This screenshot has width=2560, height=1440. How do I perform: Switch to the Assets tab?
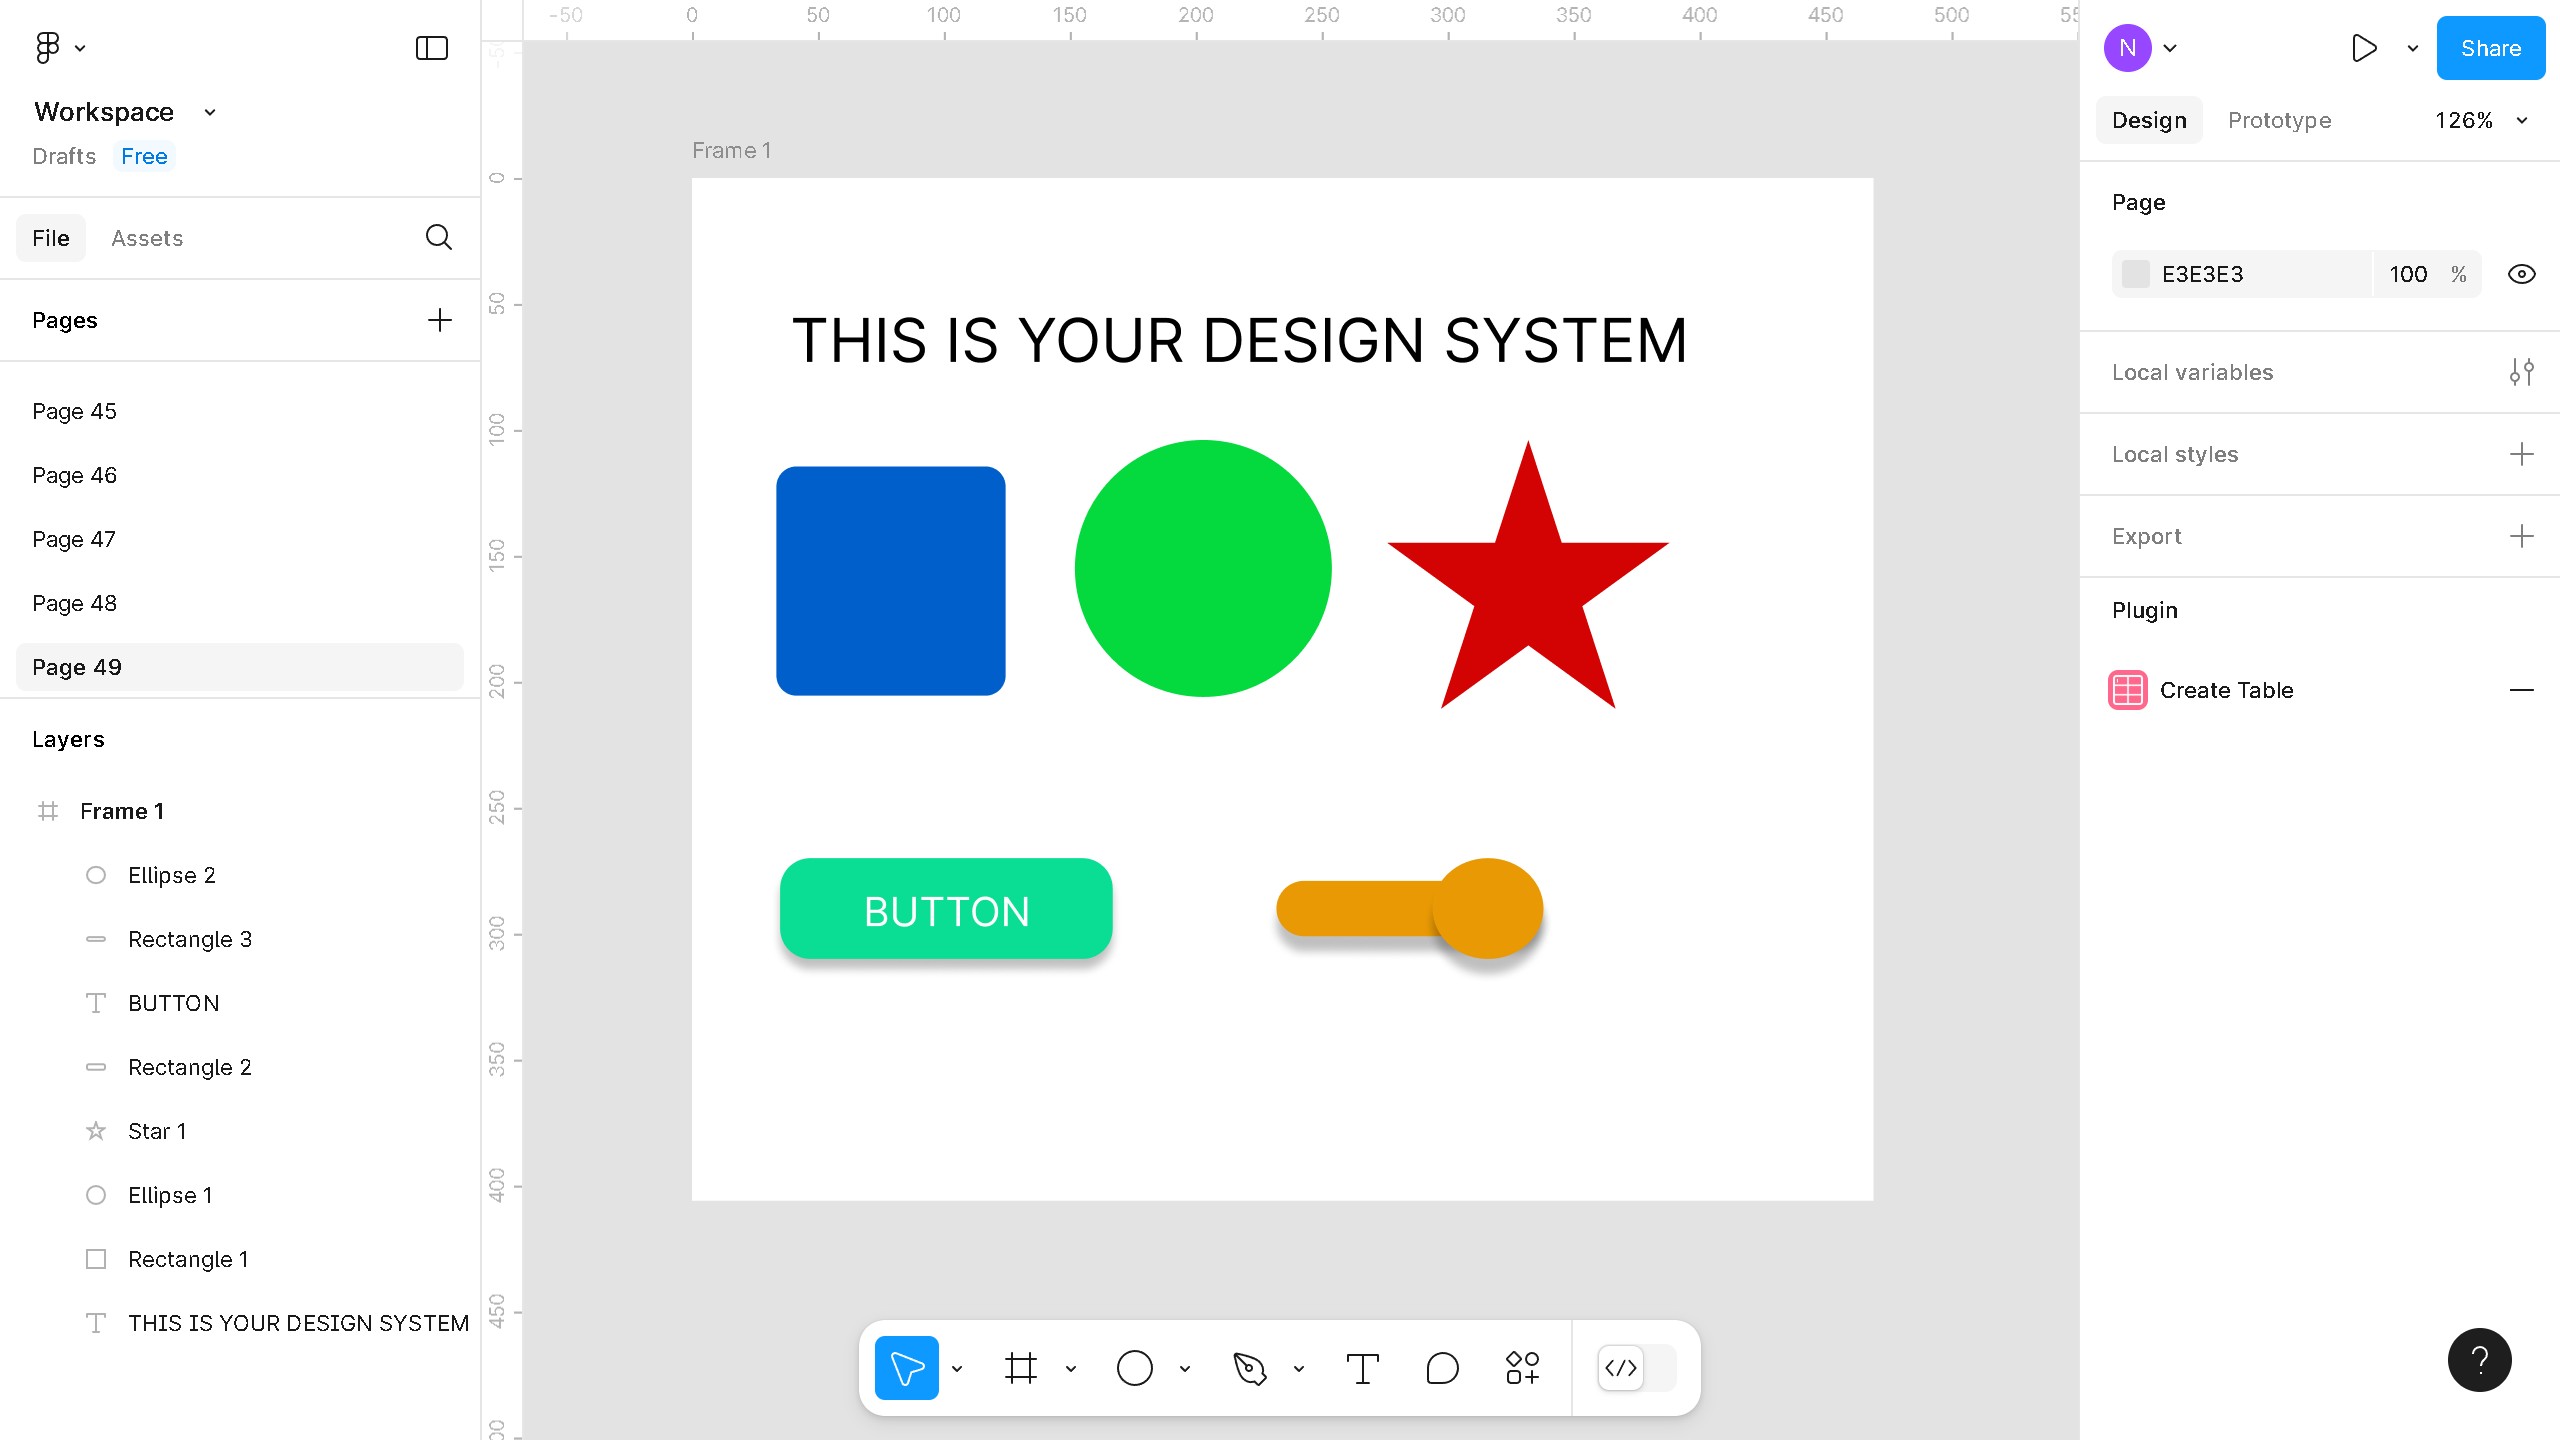point(147,238)
